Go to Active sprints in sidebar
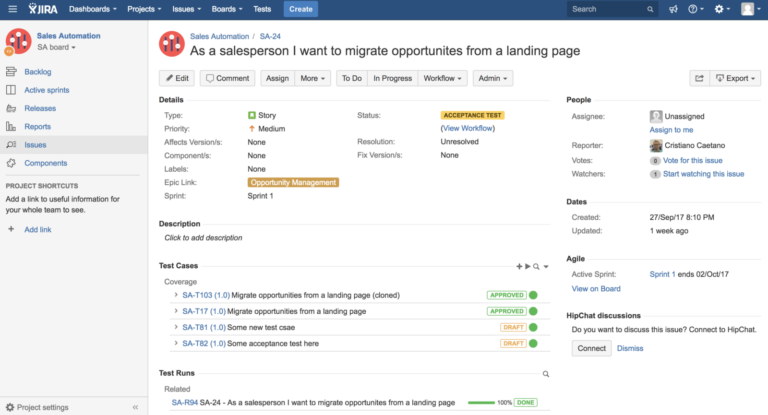The image size is (768, 415). pos(47,90)
